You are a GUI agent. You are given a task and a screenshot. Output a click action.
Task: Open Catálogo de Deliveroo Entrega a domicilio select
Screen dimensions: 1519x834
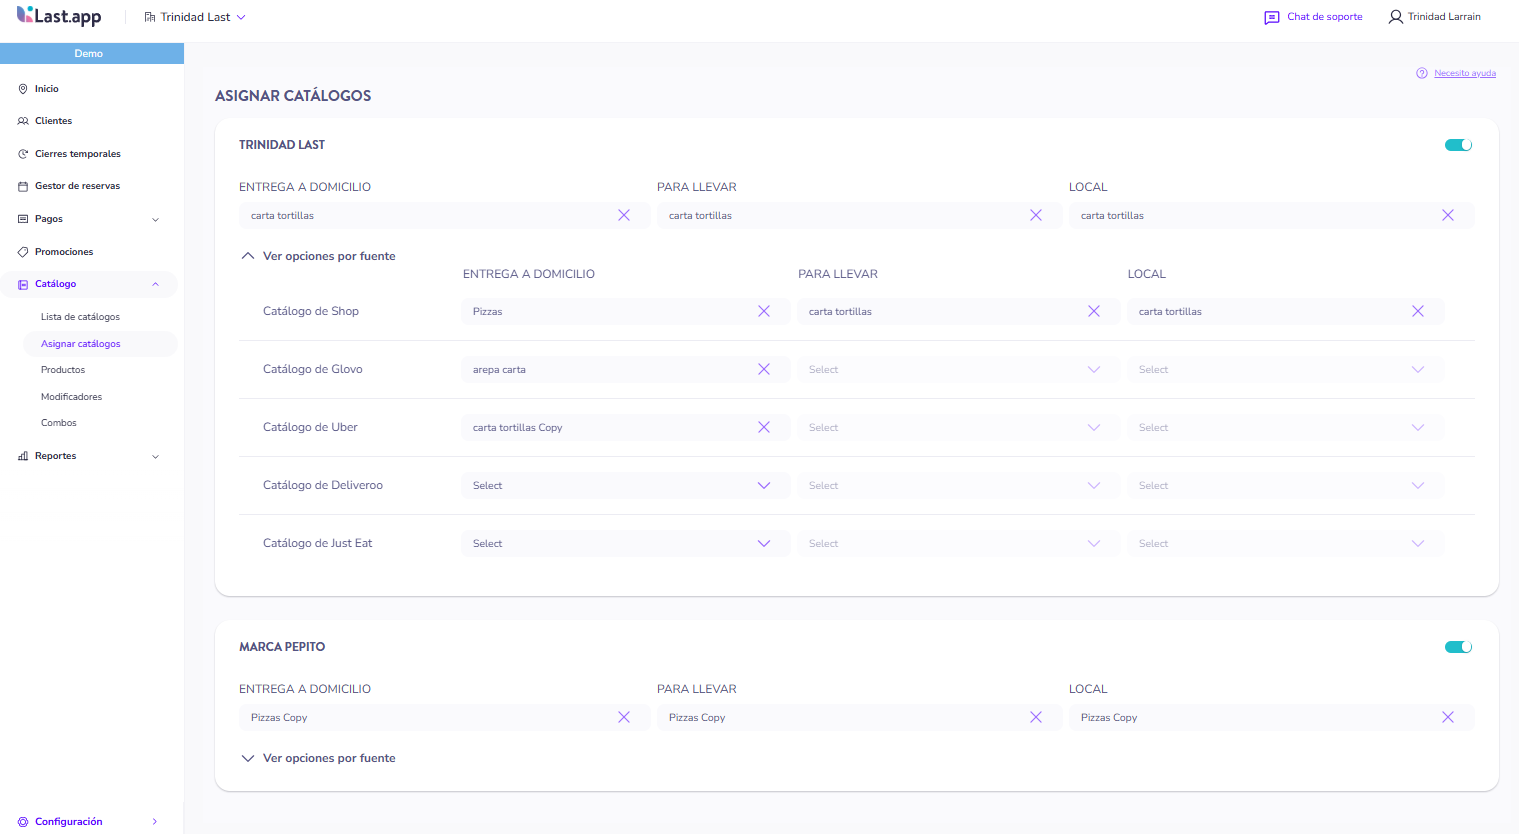click(625, 485)
